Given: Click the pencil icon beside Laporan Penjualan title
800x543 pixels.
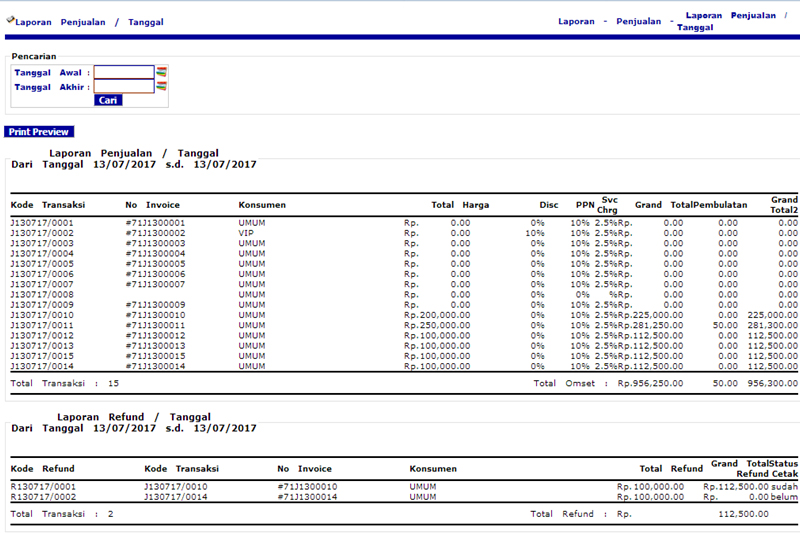Looking at the screenshot, I should (x=9, y=20).
